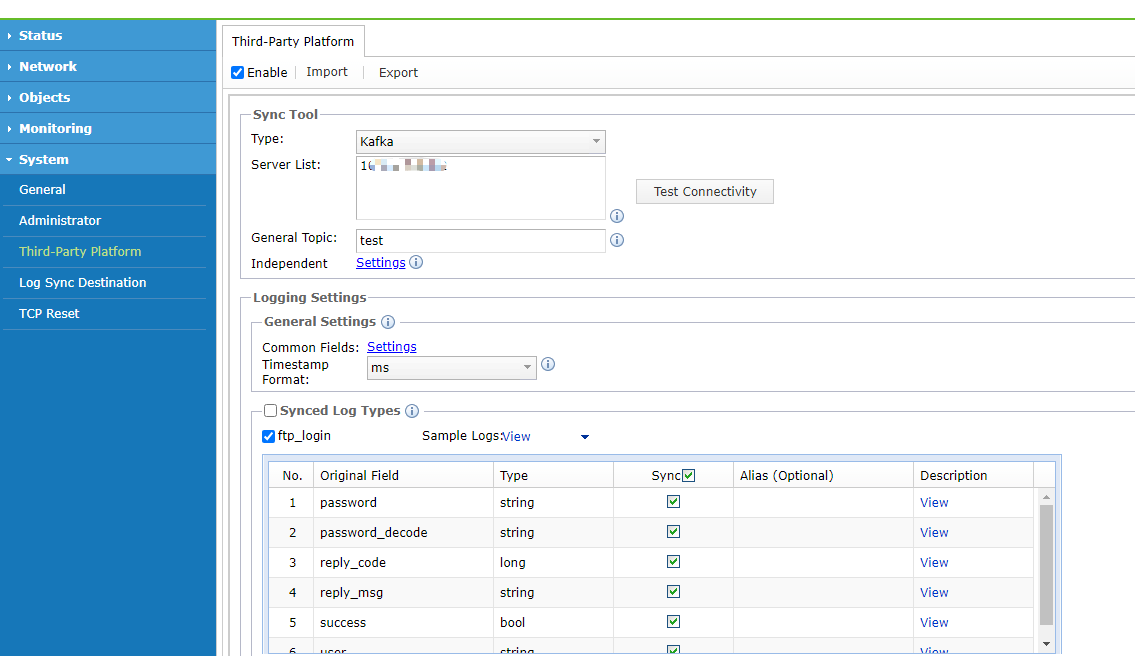Click Alias cell for password row
The height and width of the screenshot is (656, 1135).
[823, 502]
